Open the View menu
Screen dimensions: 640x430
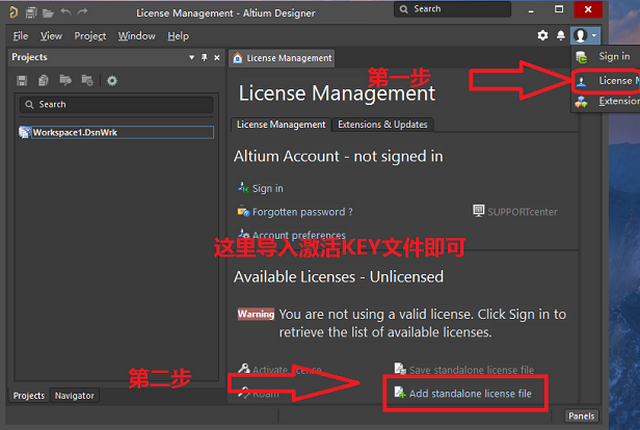(x=51, y=36)
